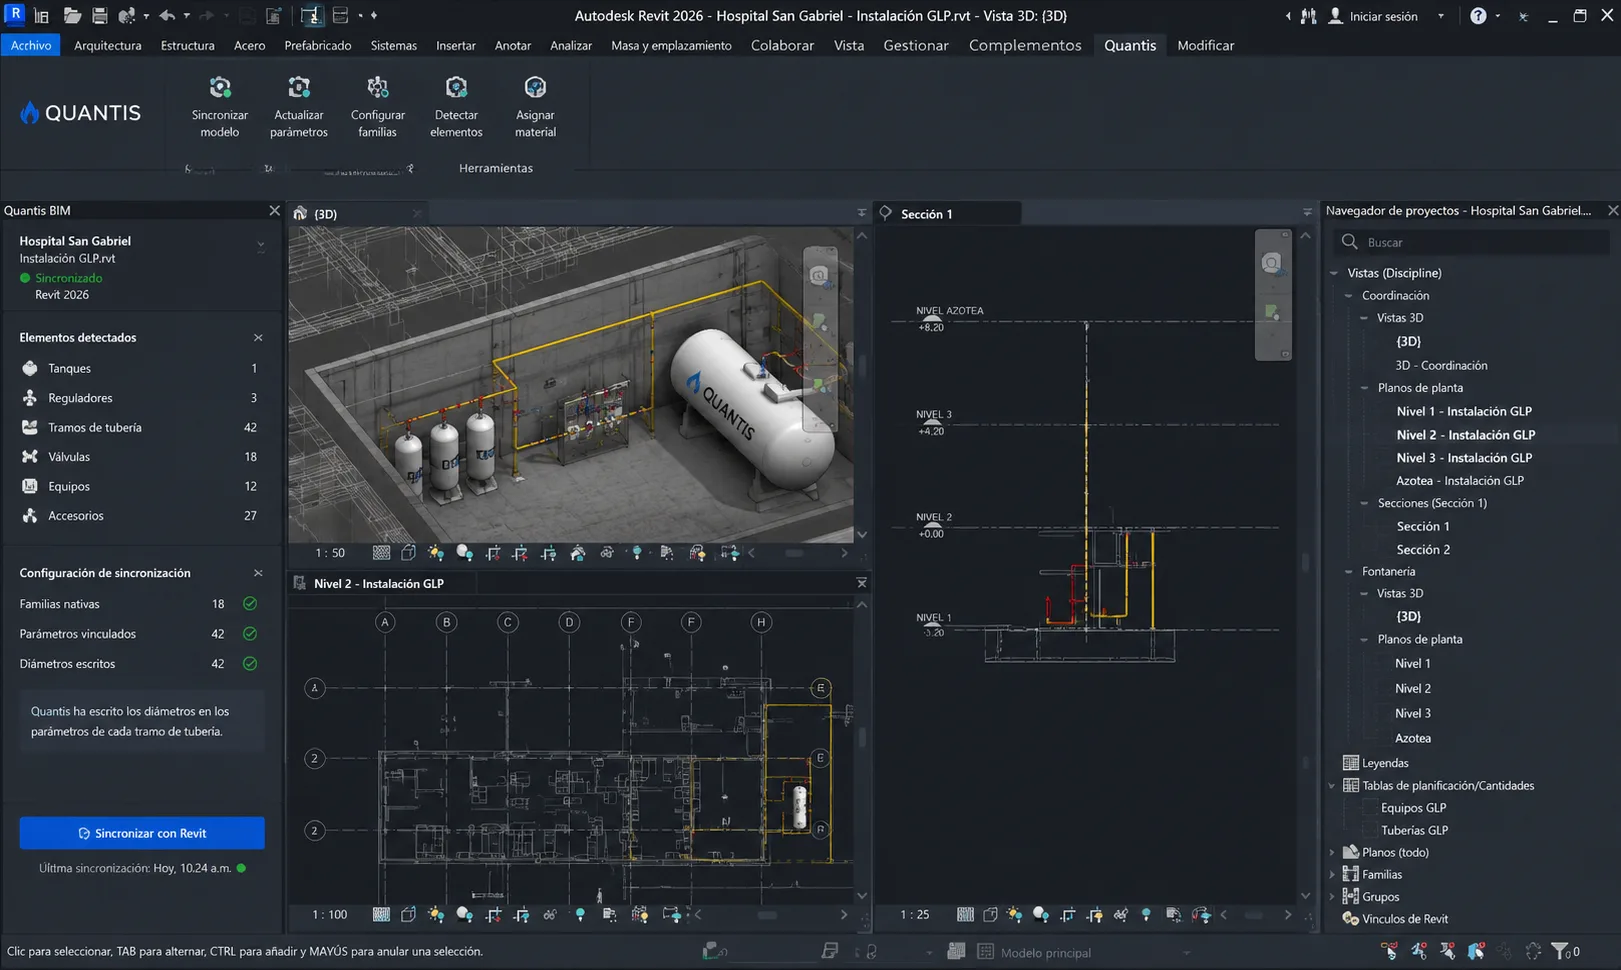Click detail level icon in 3D view control bar

tap(381, 553)
